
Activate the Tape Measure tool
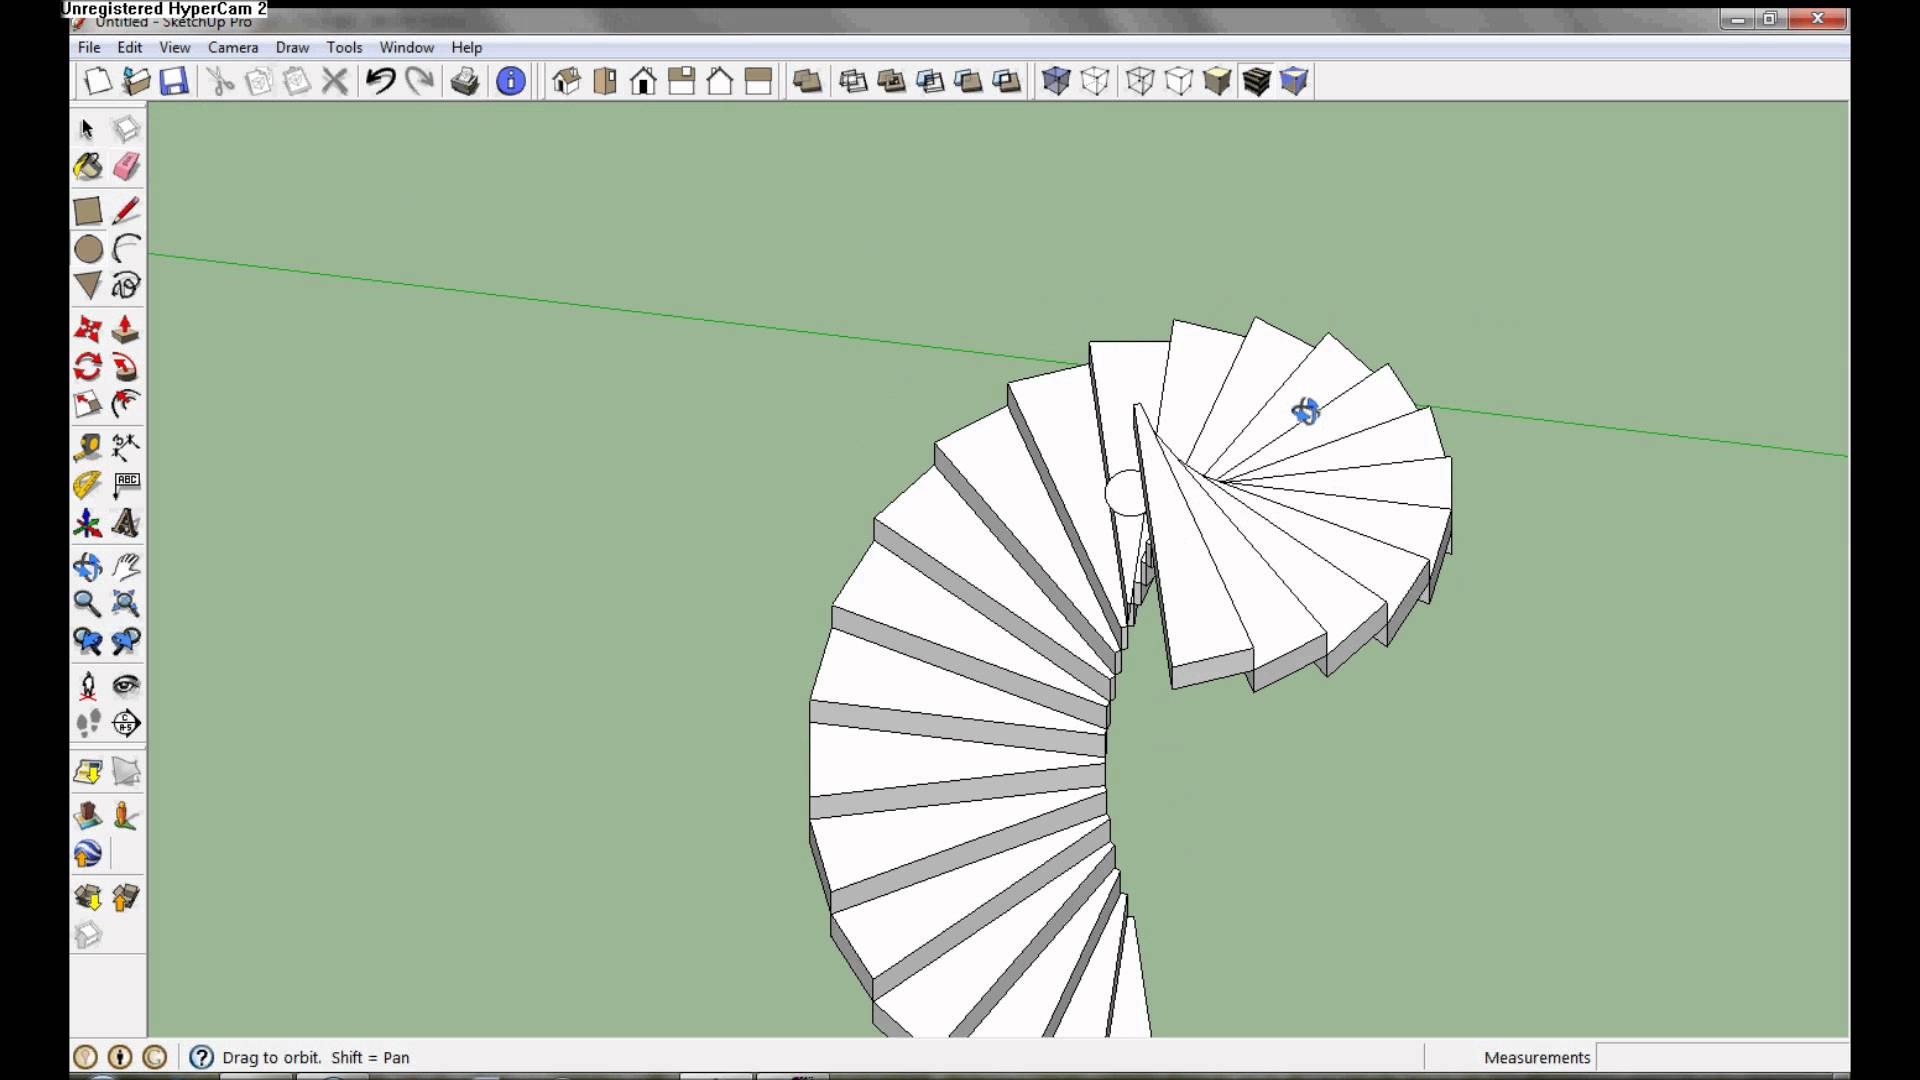tap(88, 447)
